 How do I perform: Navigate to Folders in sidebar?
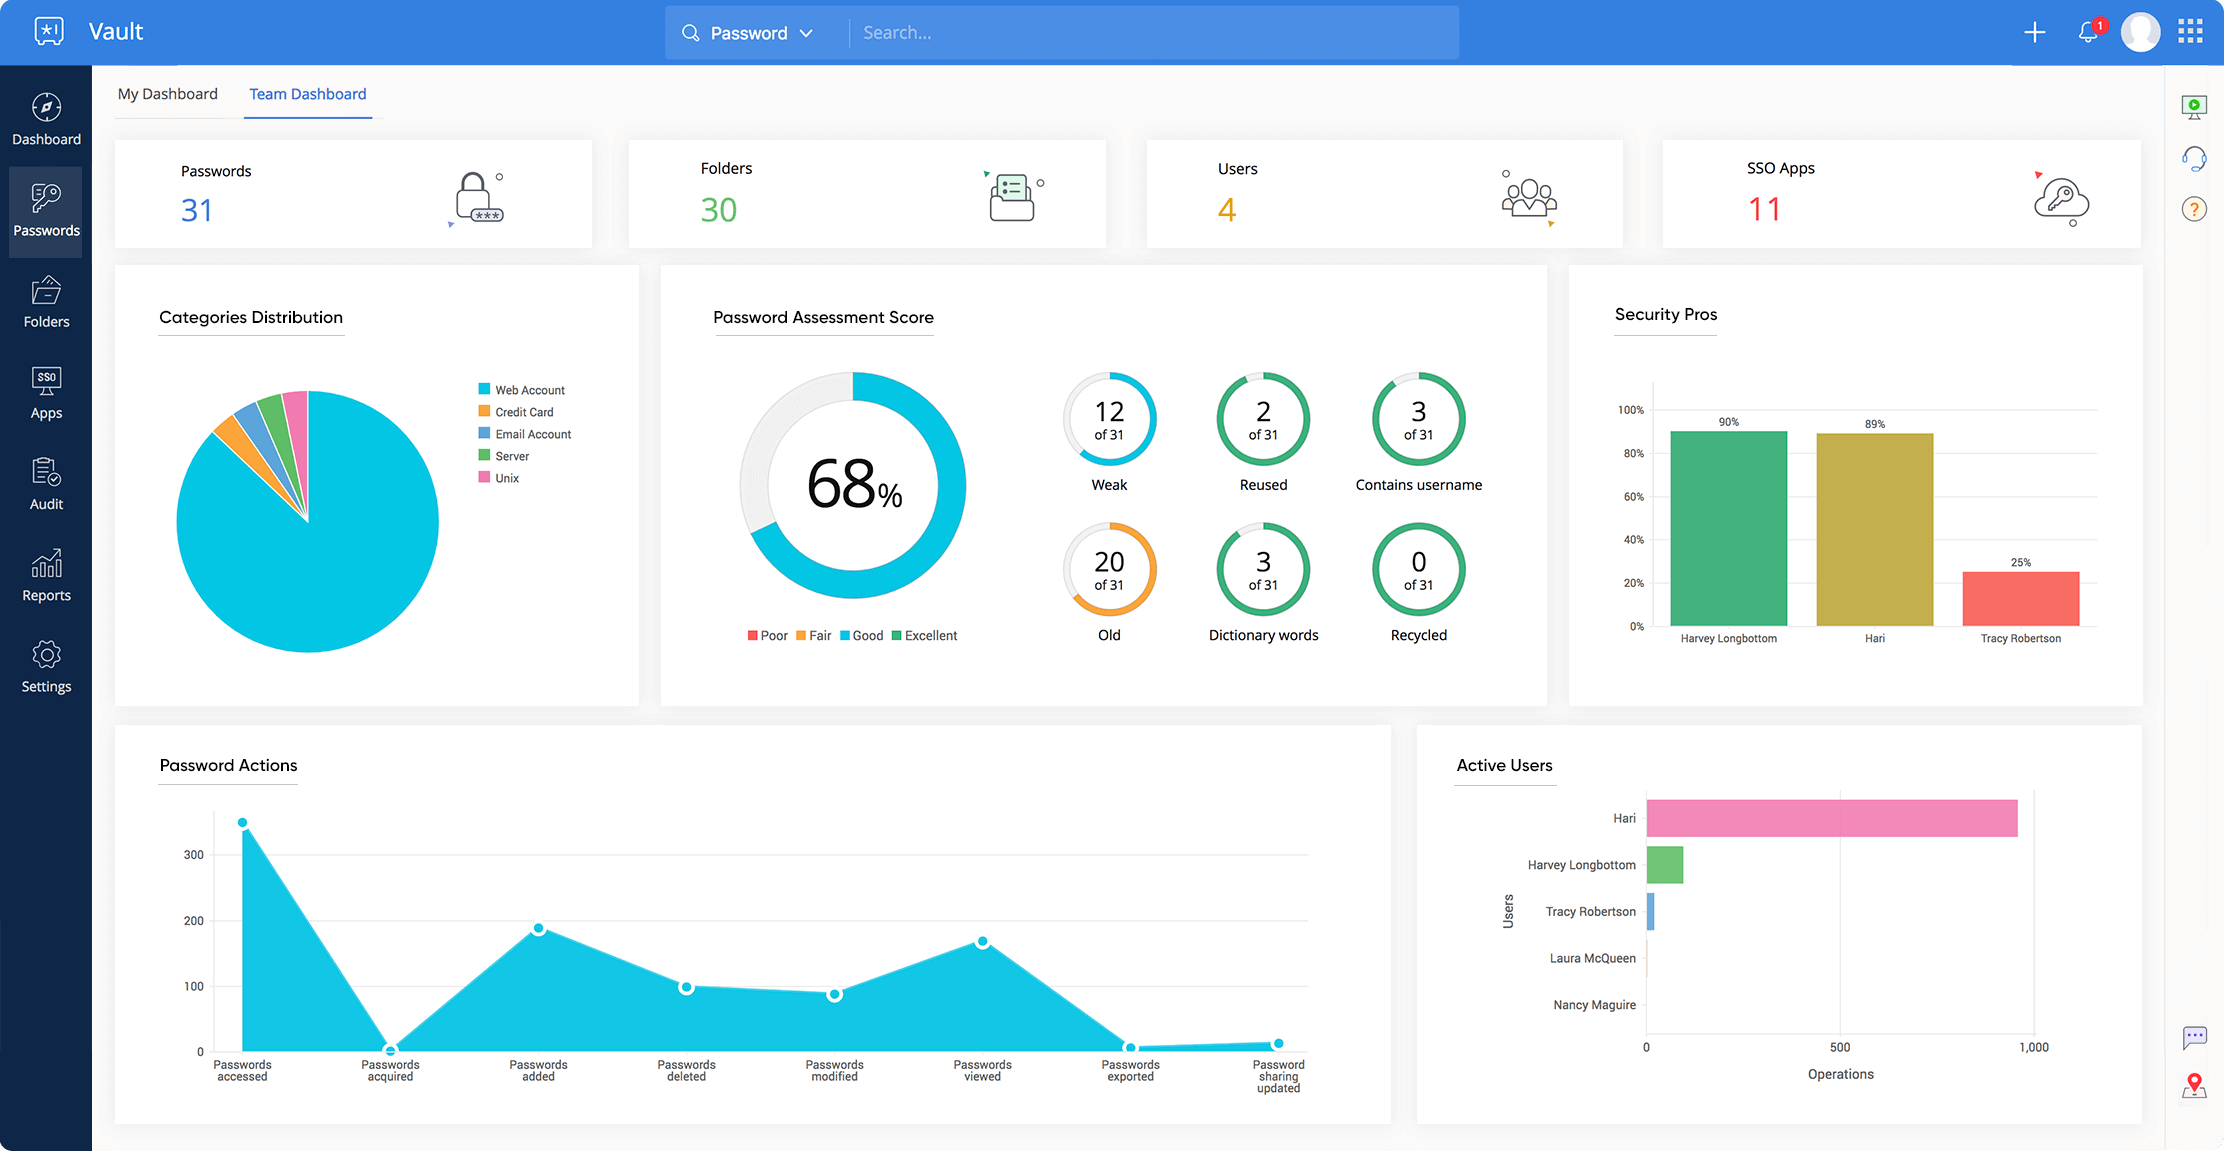tap(46, 310)
